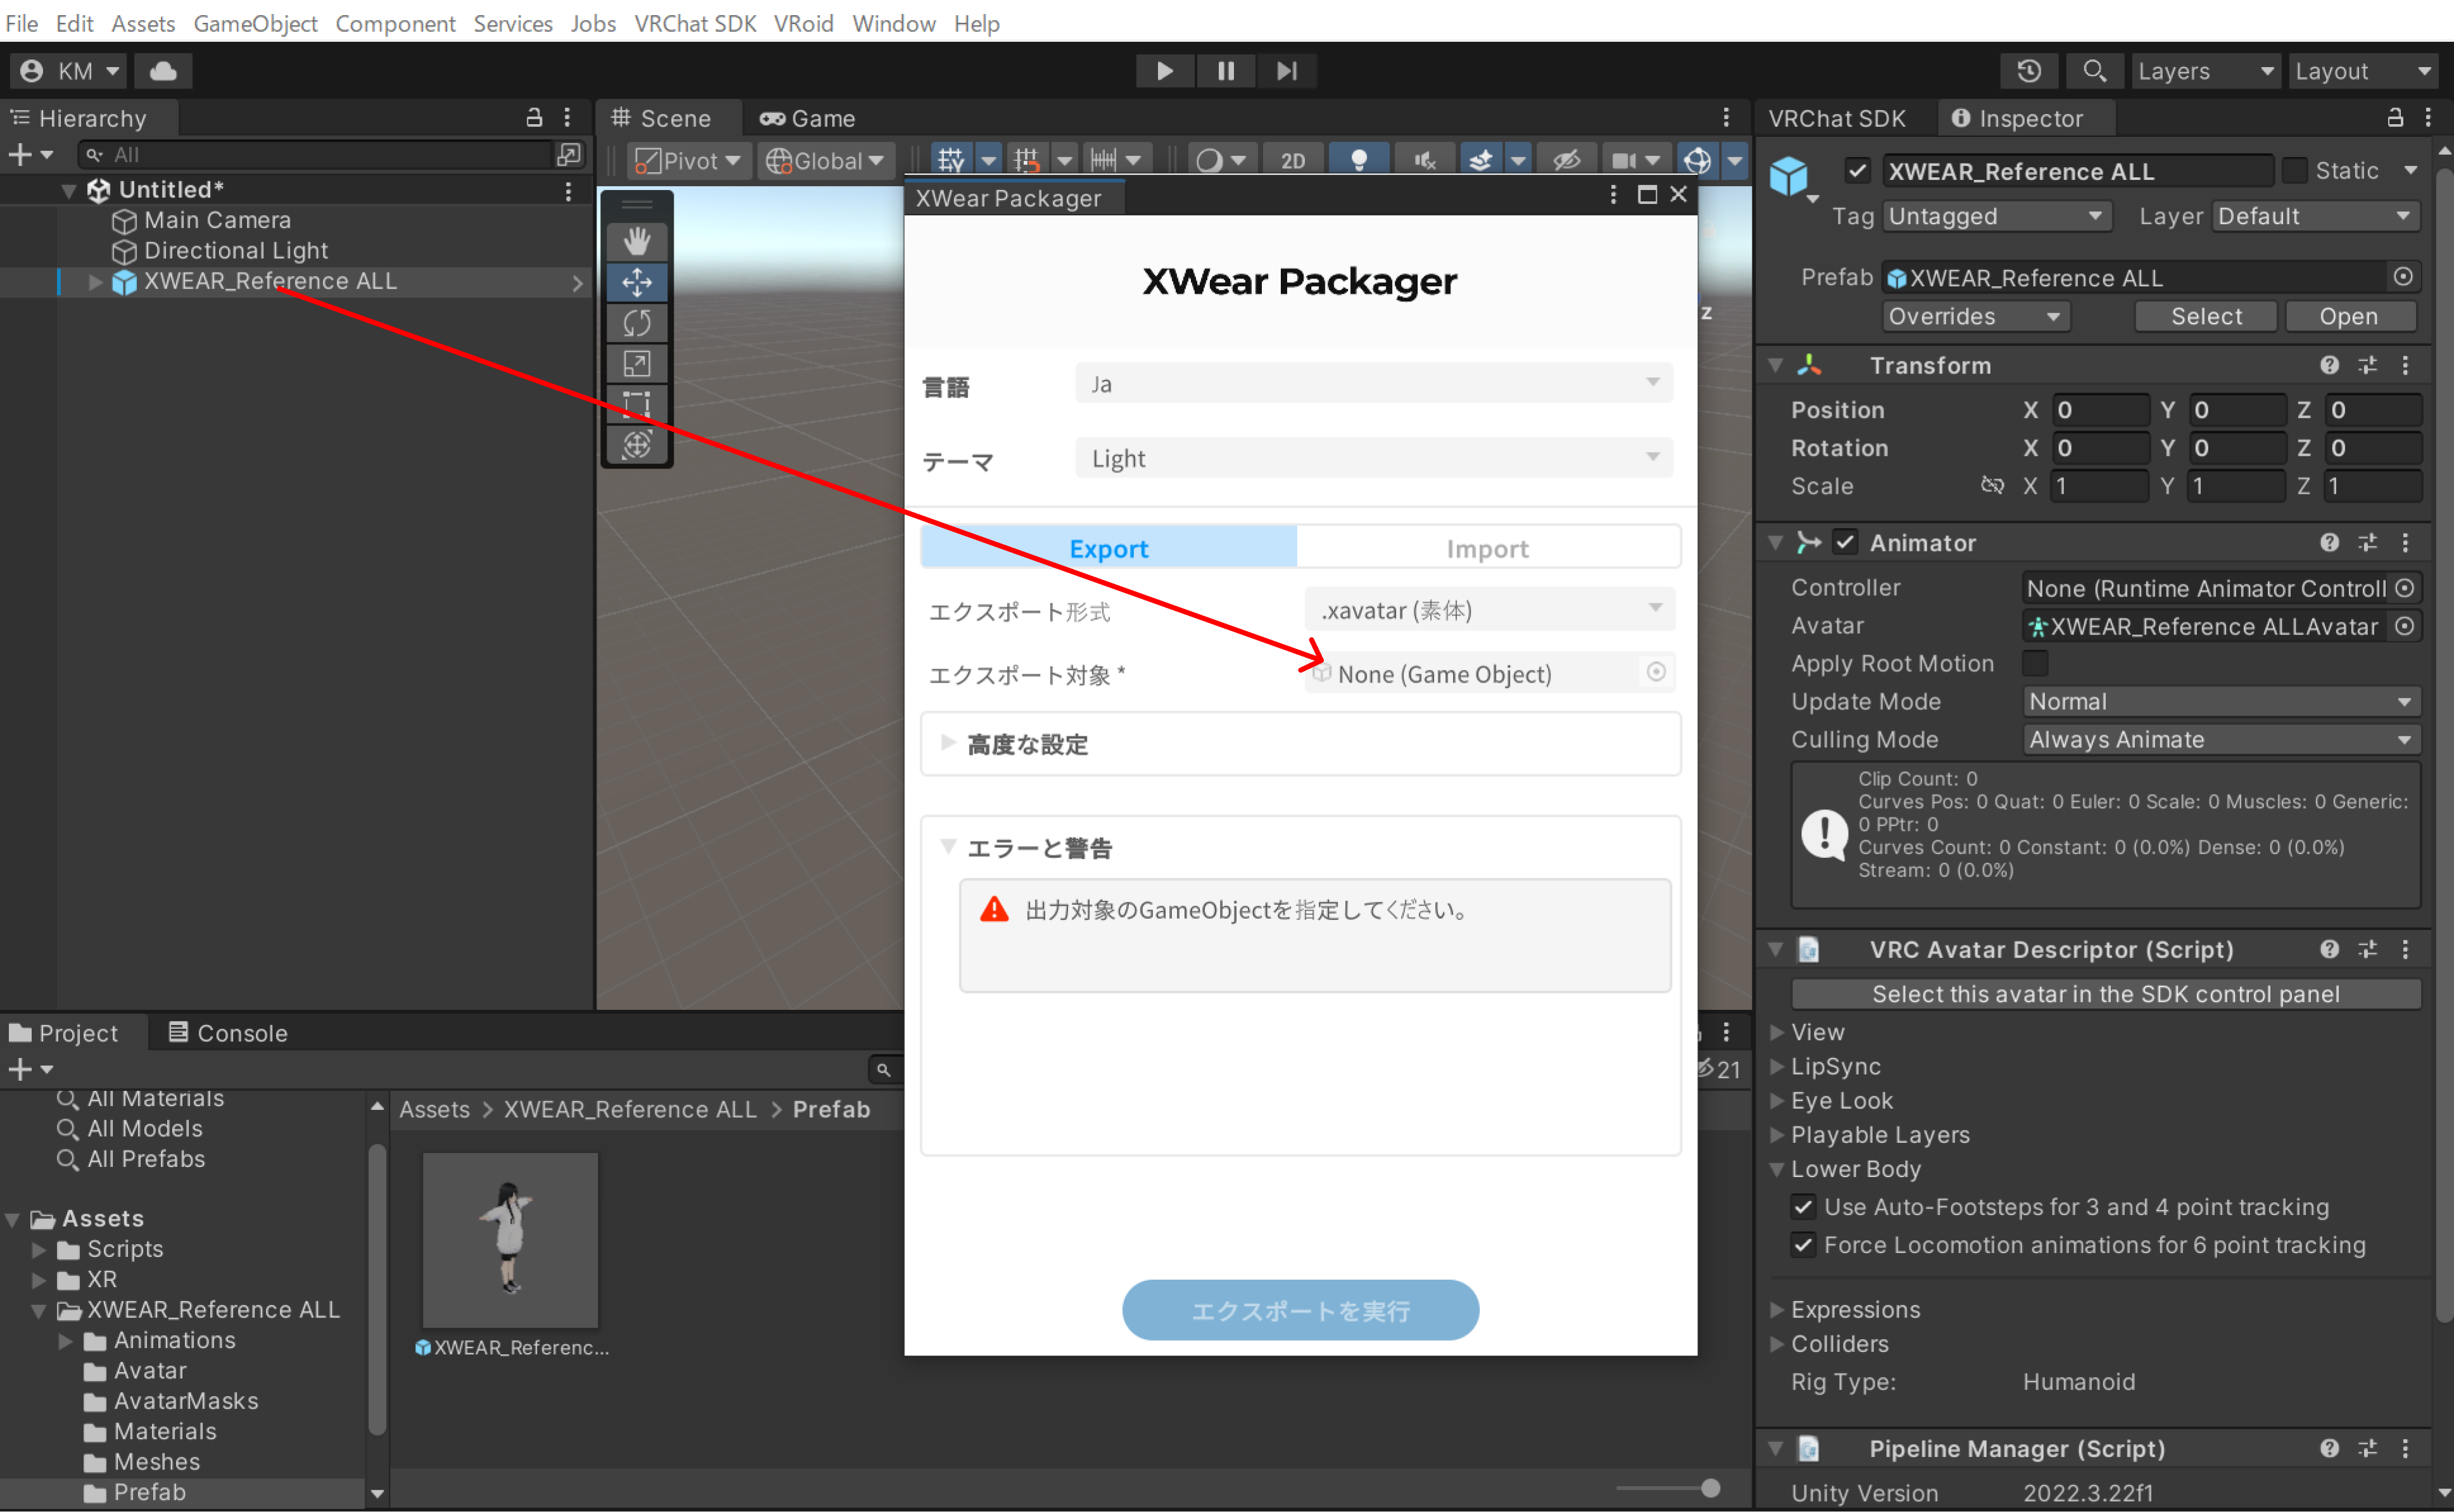
Task: Select the Scale tool
Action: (x=637, y=364)
